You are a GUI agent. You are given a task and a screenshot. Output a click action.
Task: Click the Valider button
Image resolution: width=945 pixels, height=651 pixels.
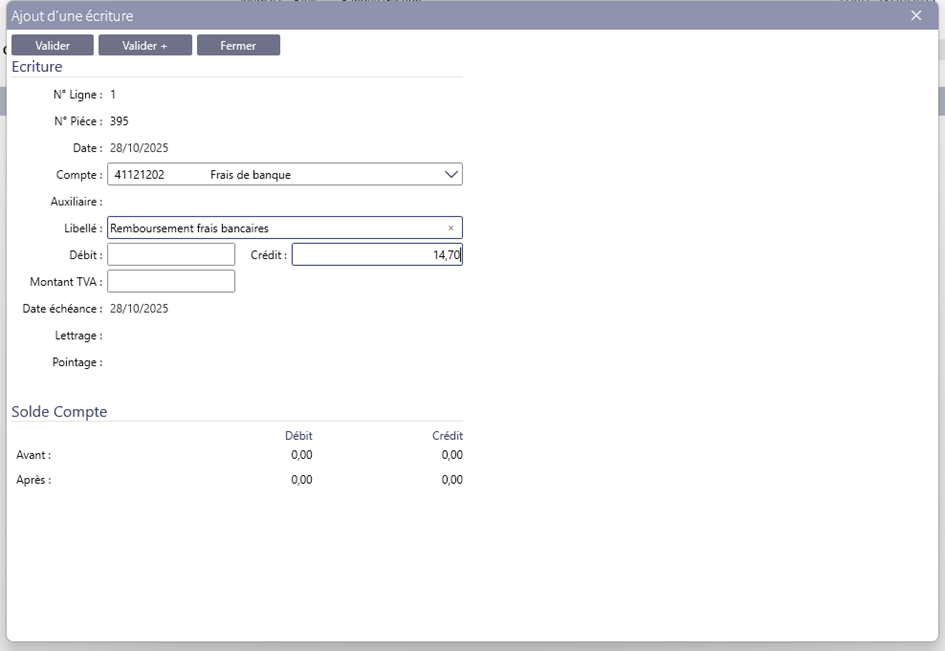coord(52,46)
